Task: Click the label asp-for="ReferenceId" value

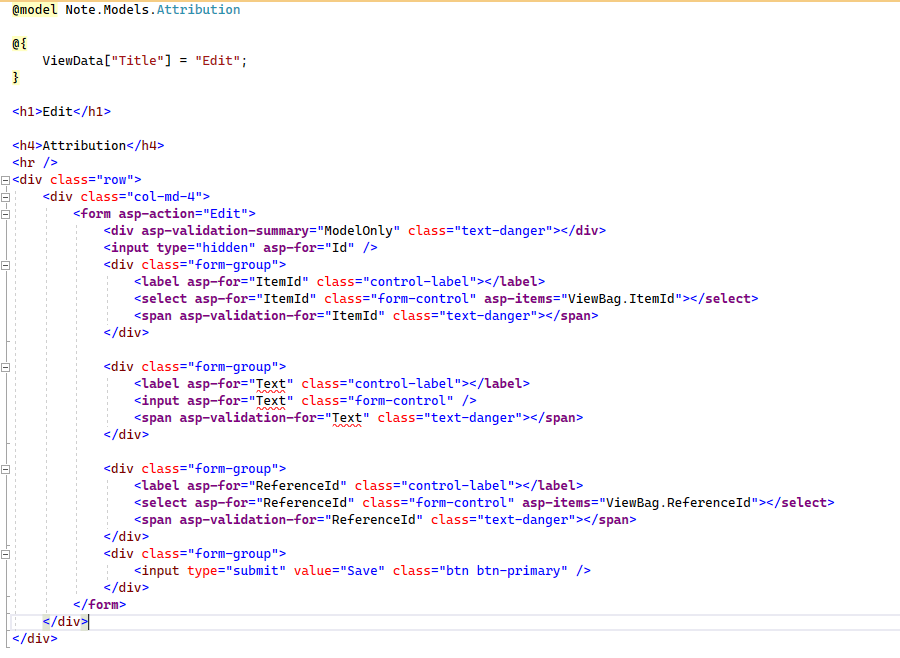Action: tap(297, 486)
